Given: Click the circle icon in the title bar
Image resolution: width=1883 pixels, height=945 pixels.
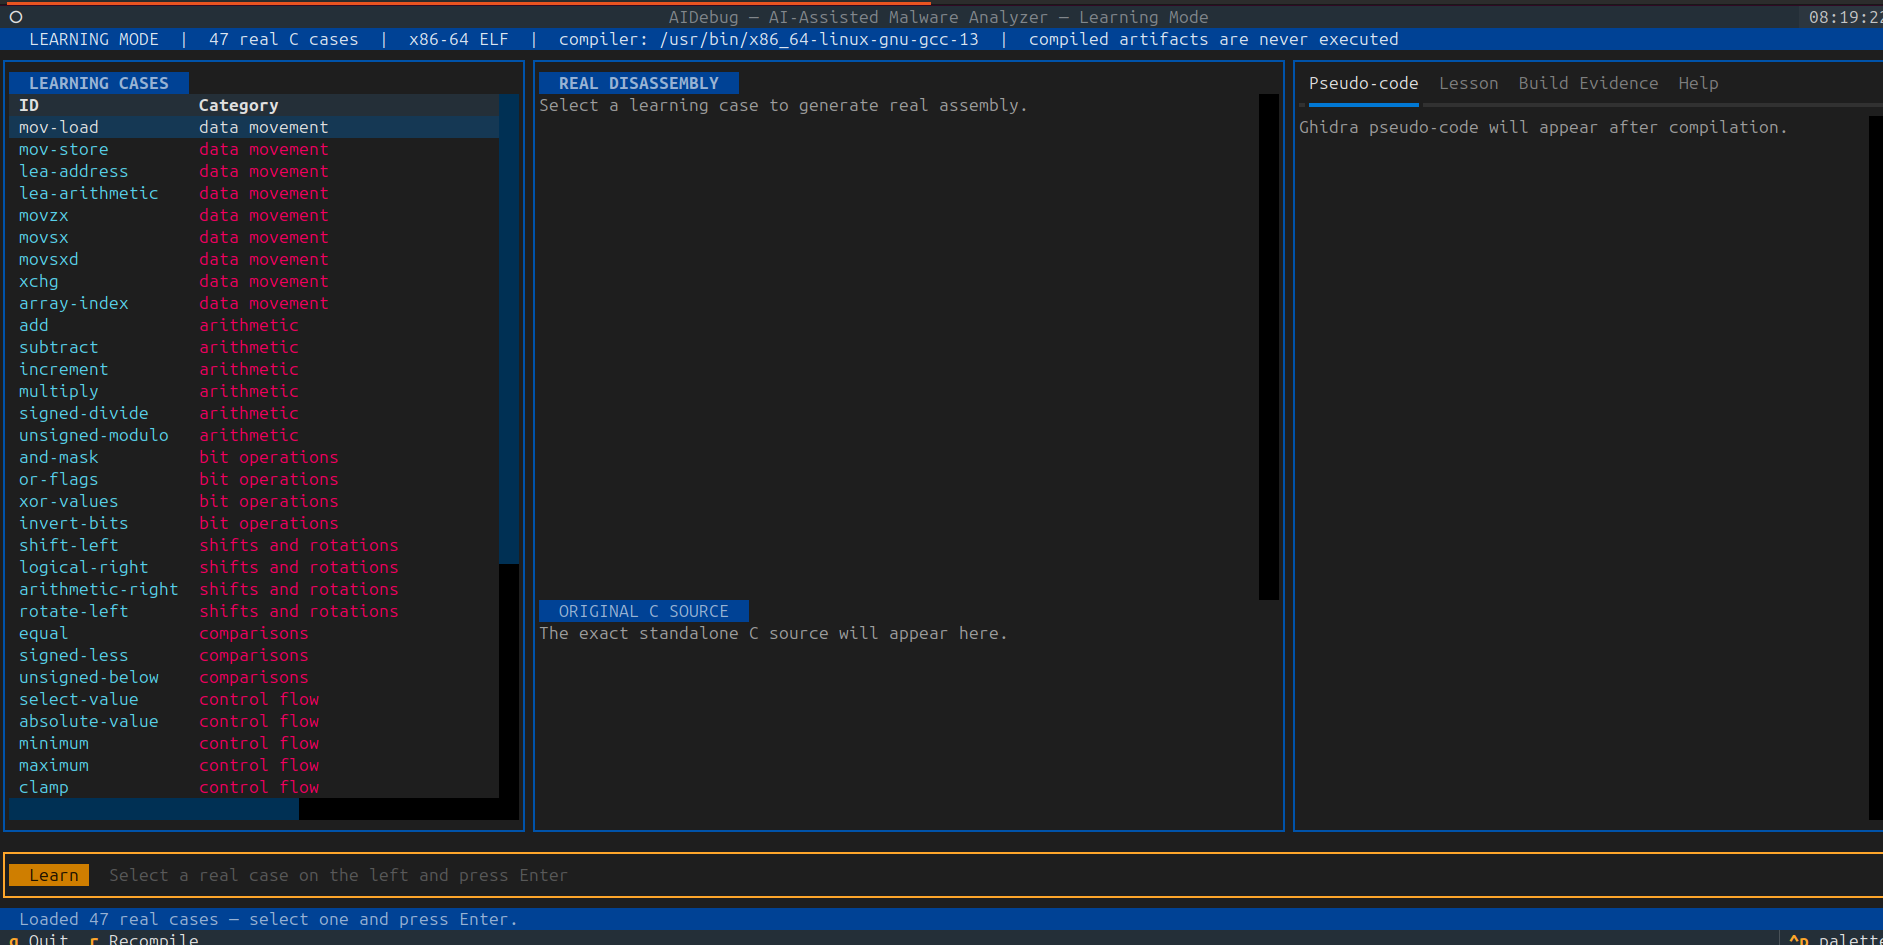Looking at the screenshot, I should [x=16, y=17].
